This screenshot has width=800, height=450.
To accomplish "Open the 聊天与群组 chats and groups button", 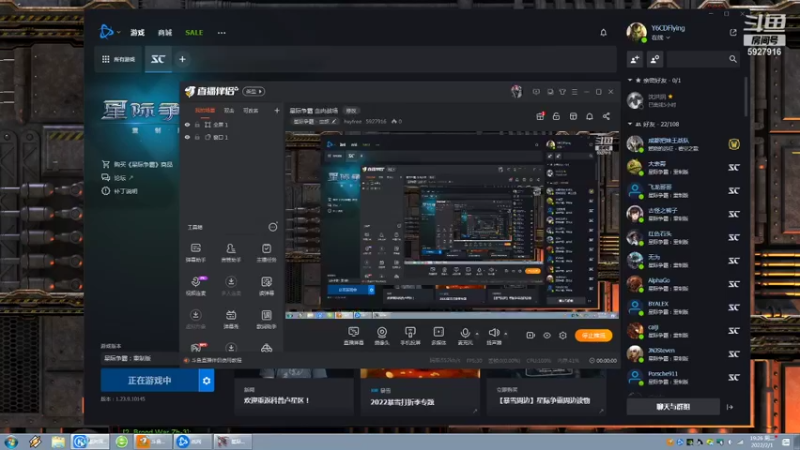I will 673,407.
